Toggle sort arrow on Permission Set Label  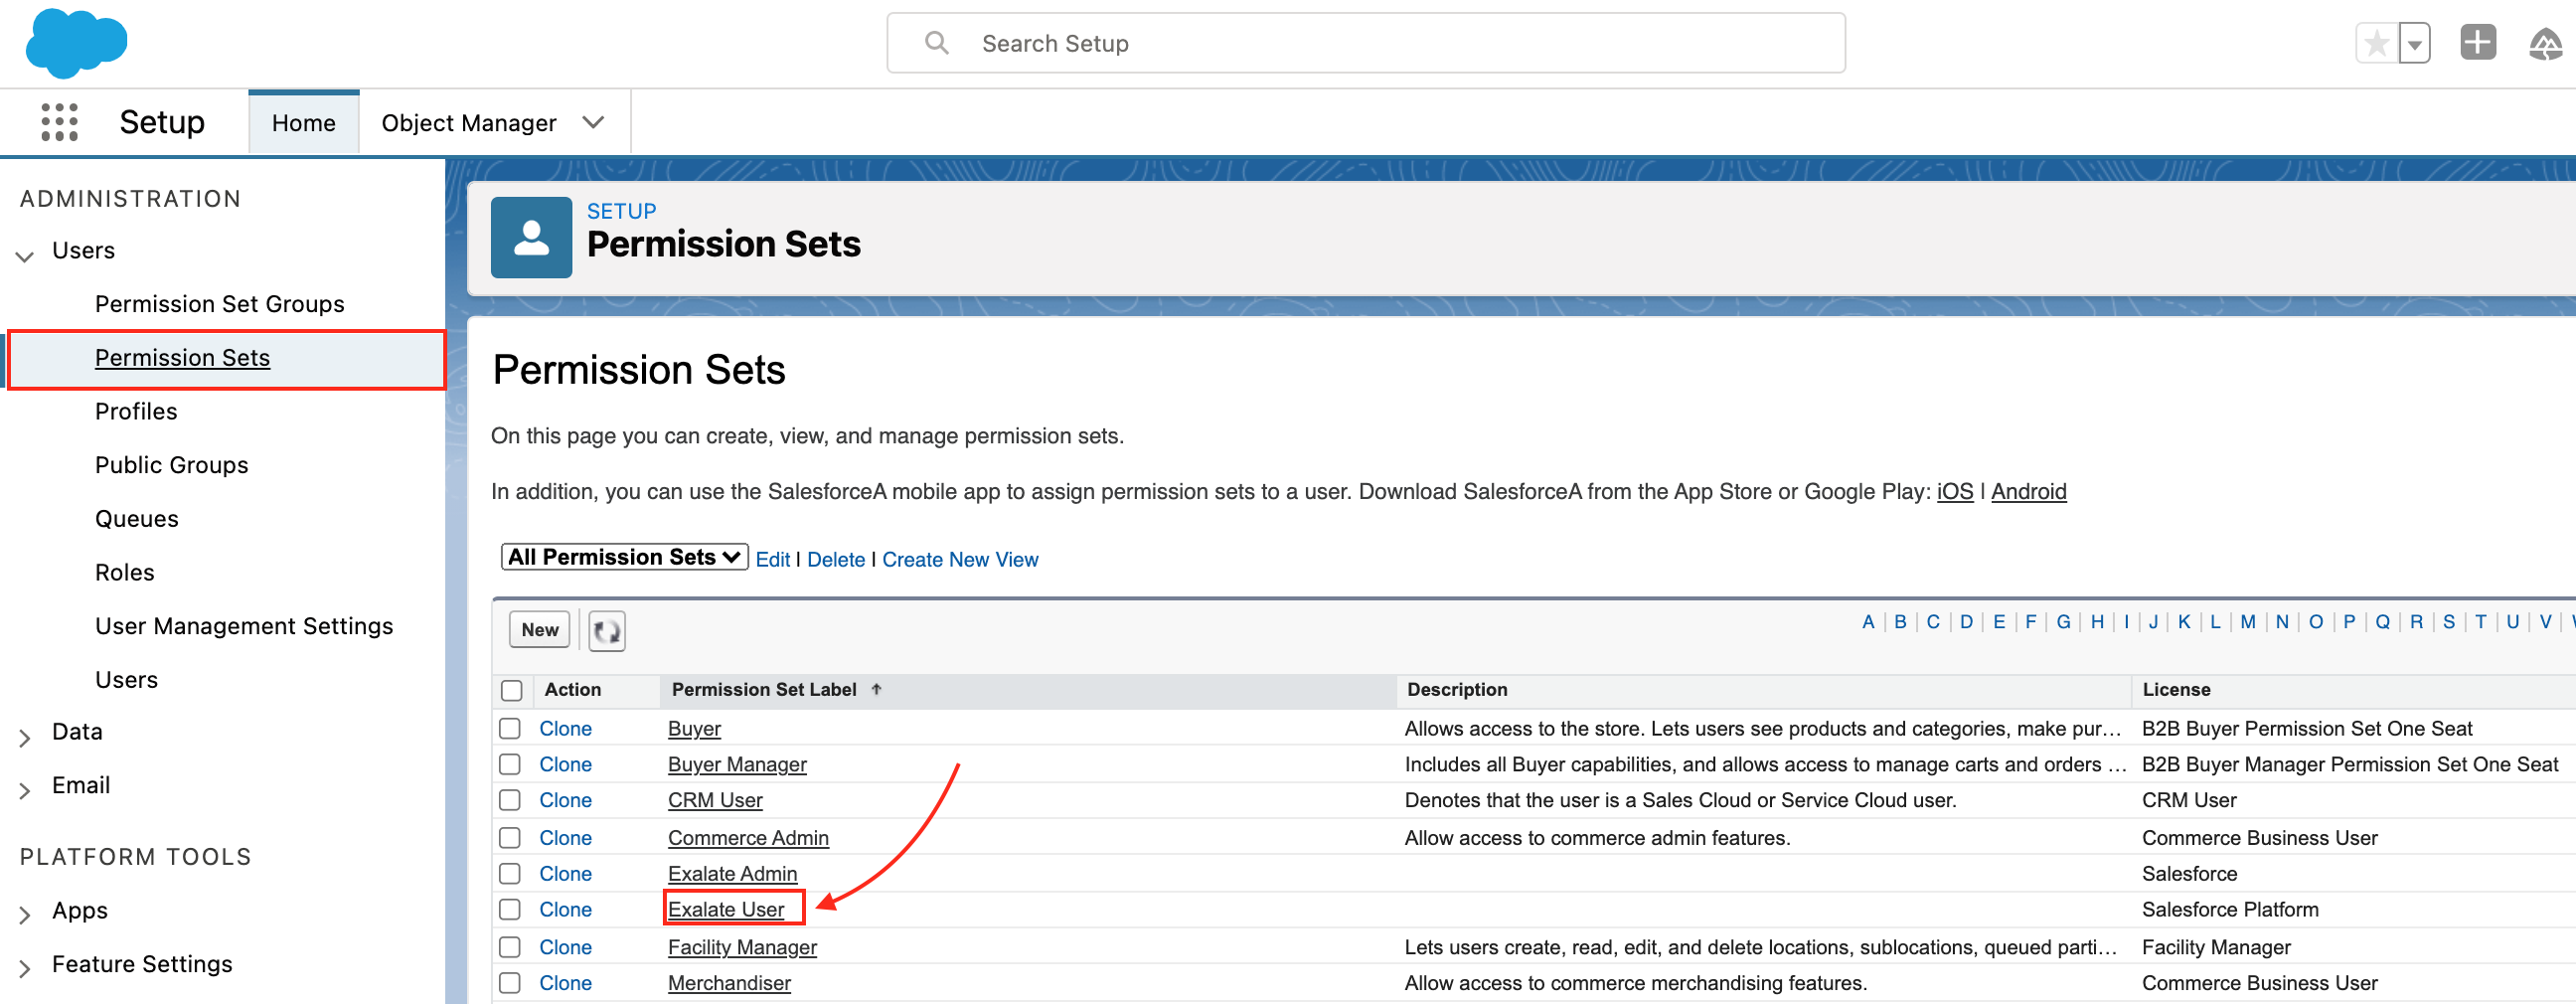(x=876, y=689)
